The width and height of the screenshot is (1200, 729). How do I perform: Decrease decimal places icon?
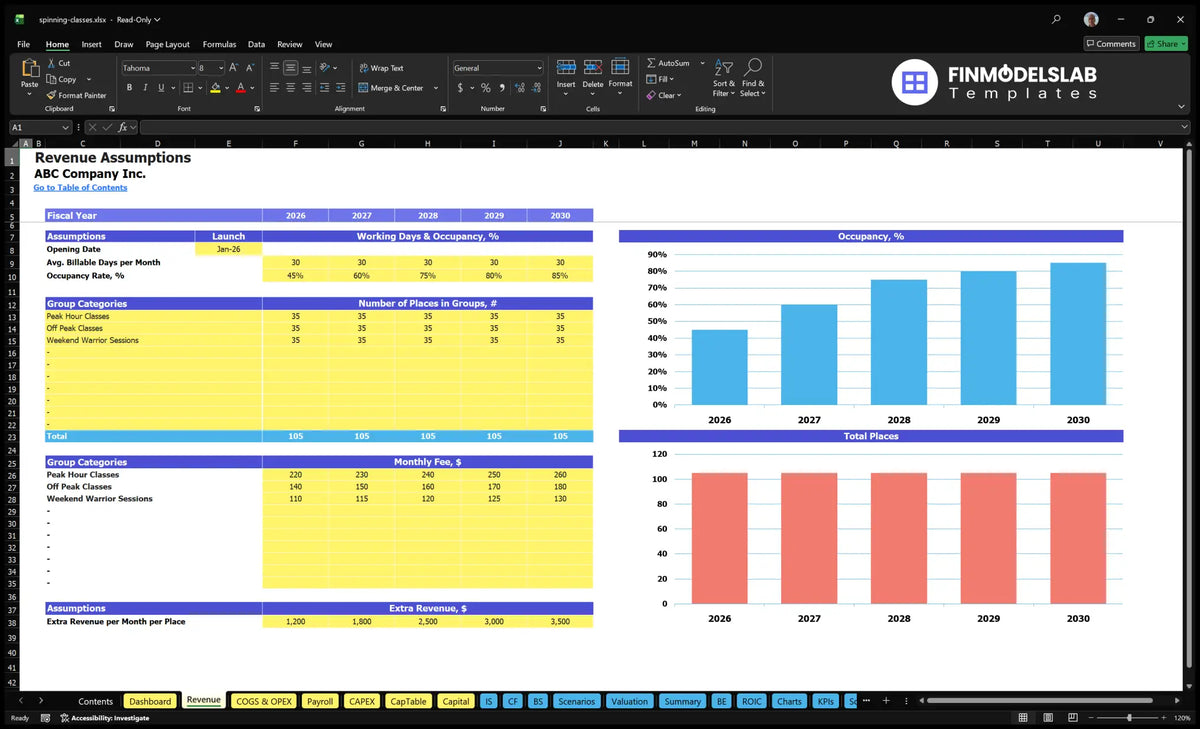(x=534, y=88)
